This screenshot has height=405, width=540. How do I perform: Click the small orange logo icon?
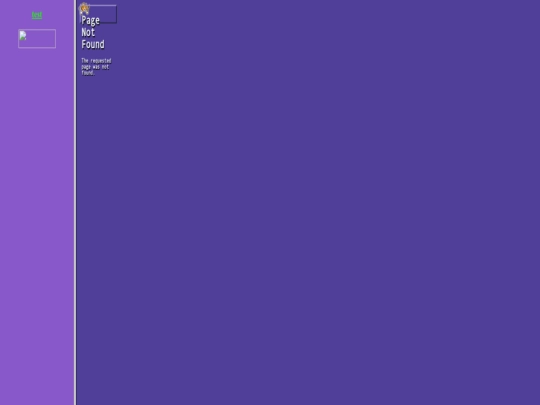[x=84, y=8]
